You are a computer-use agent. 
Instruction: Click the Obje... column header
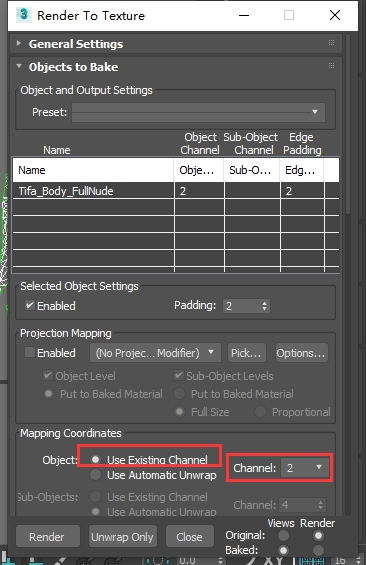[199, 170]
